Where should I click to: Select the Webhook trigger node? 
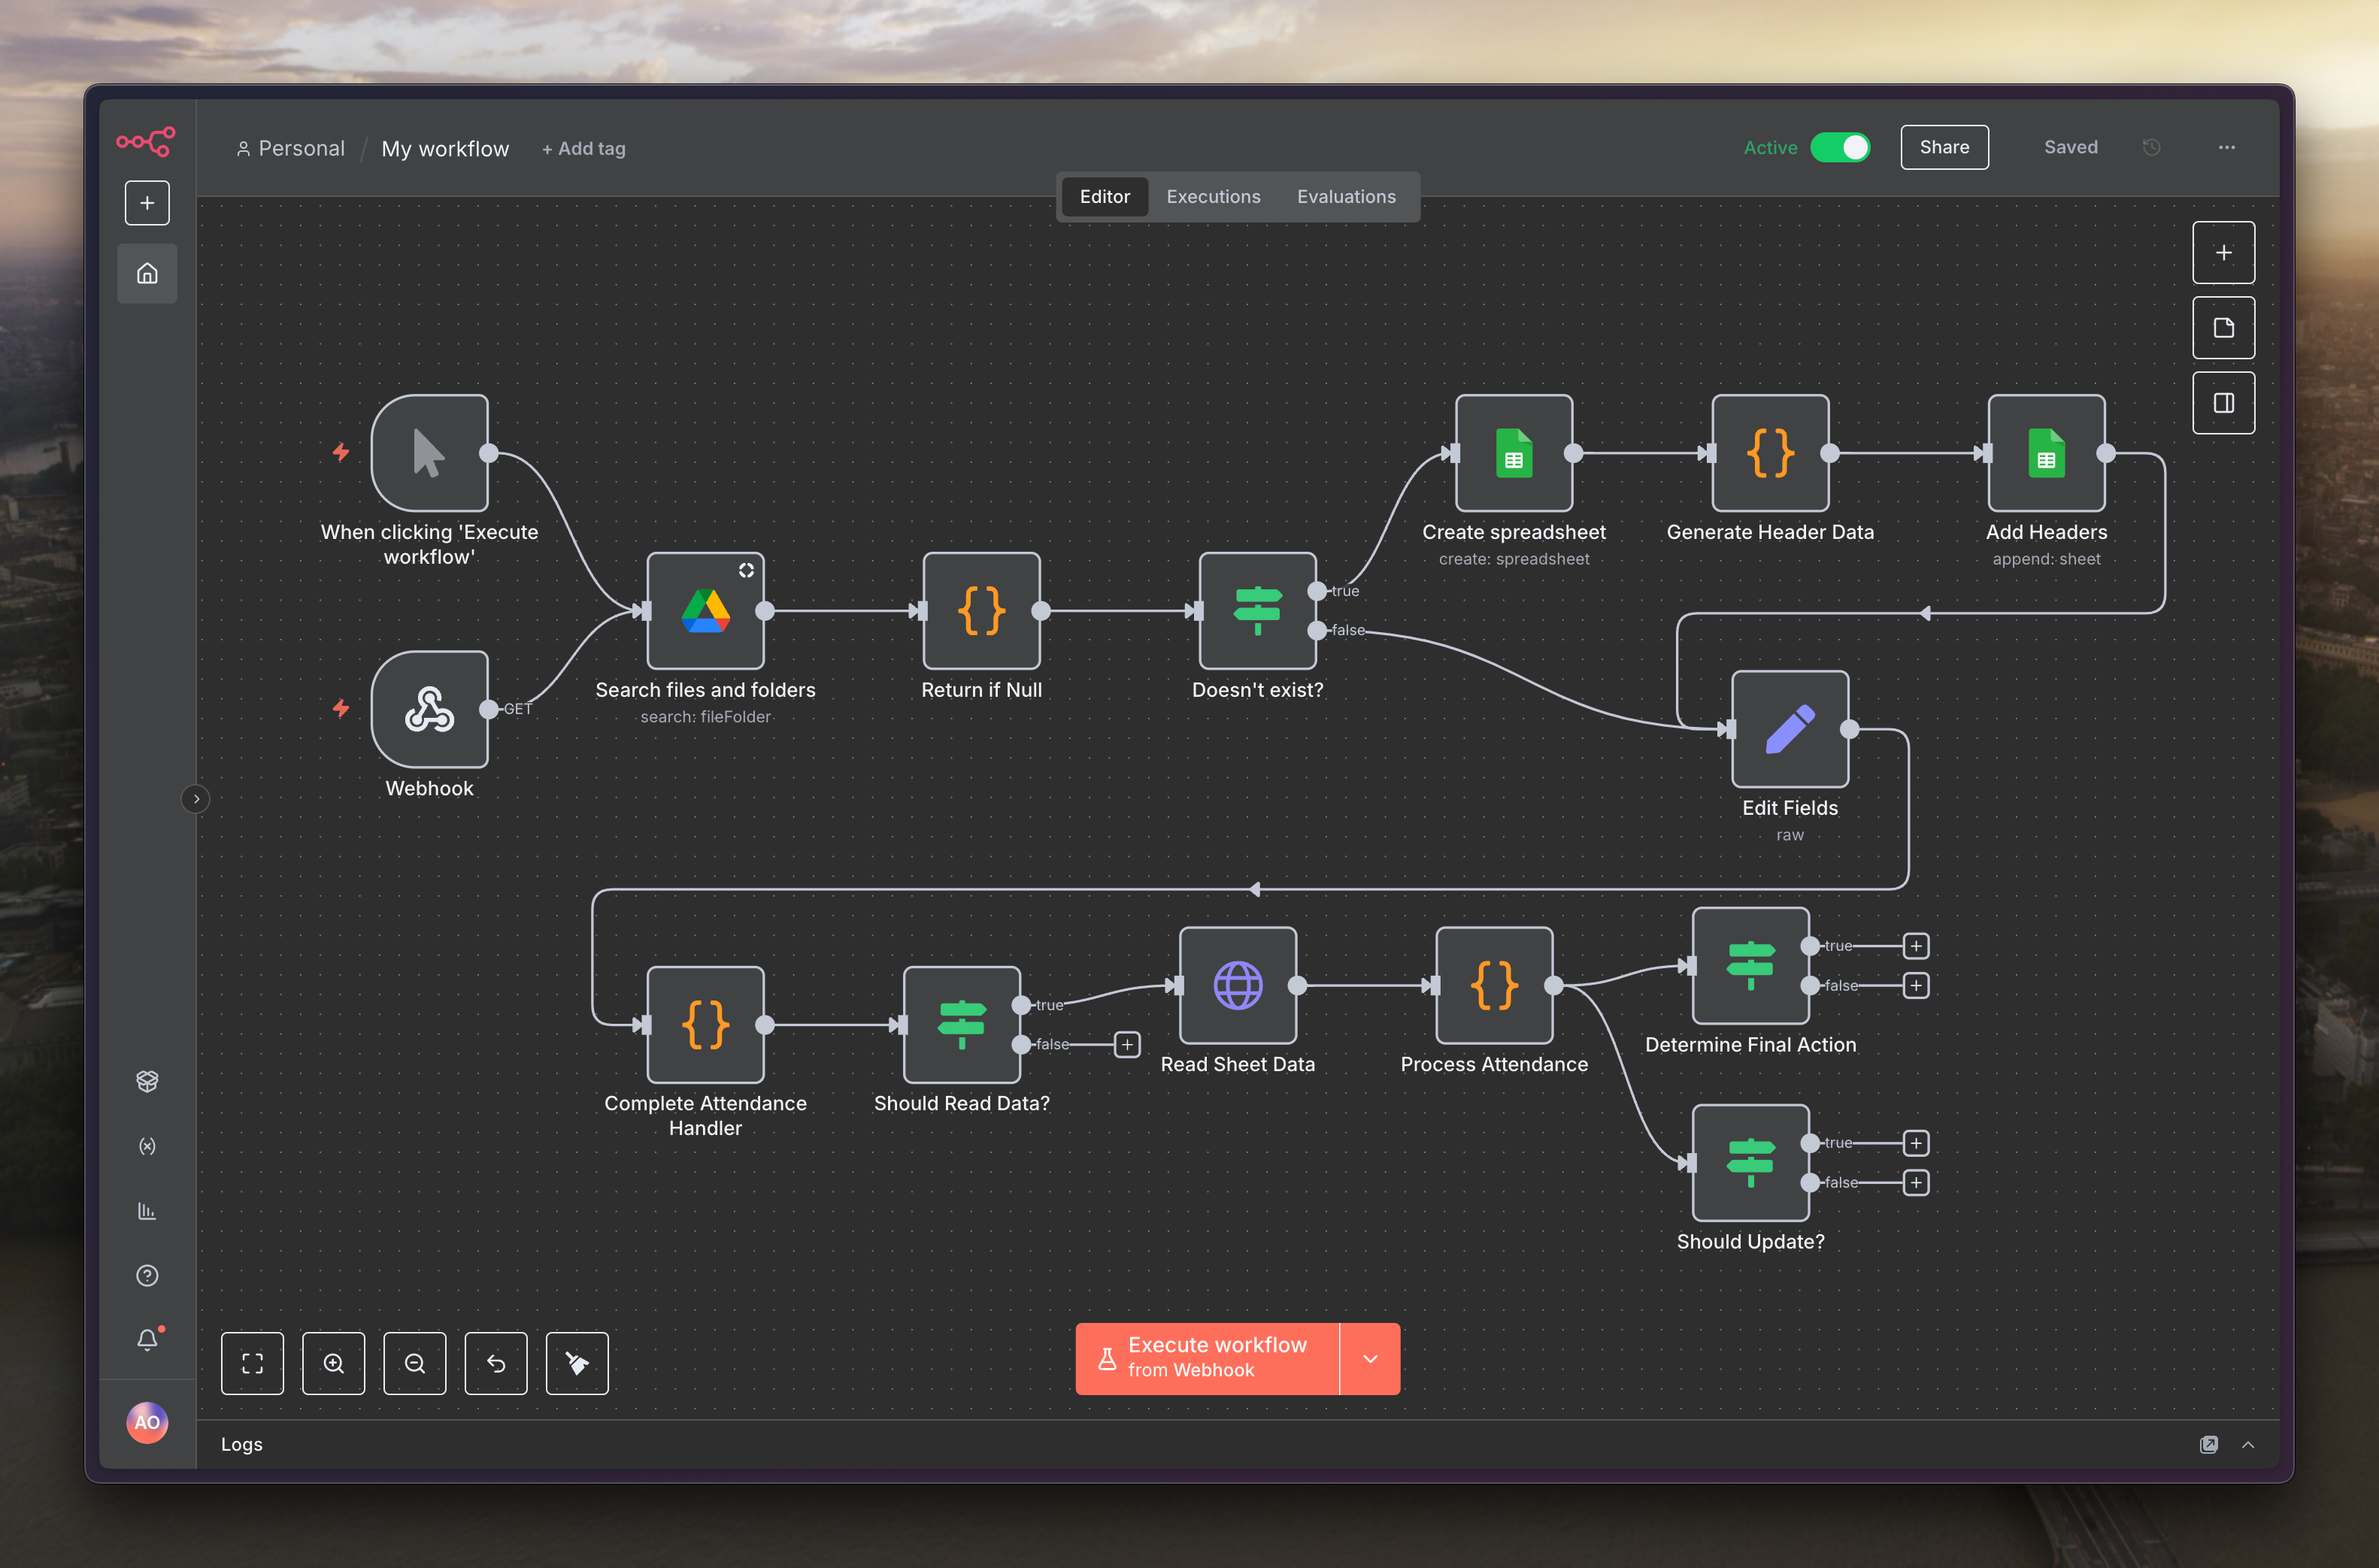click(429, 709)
